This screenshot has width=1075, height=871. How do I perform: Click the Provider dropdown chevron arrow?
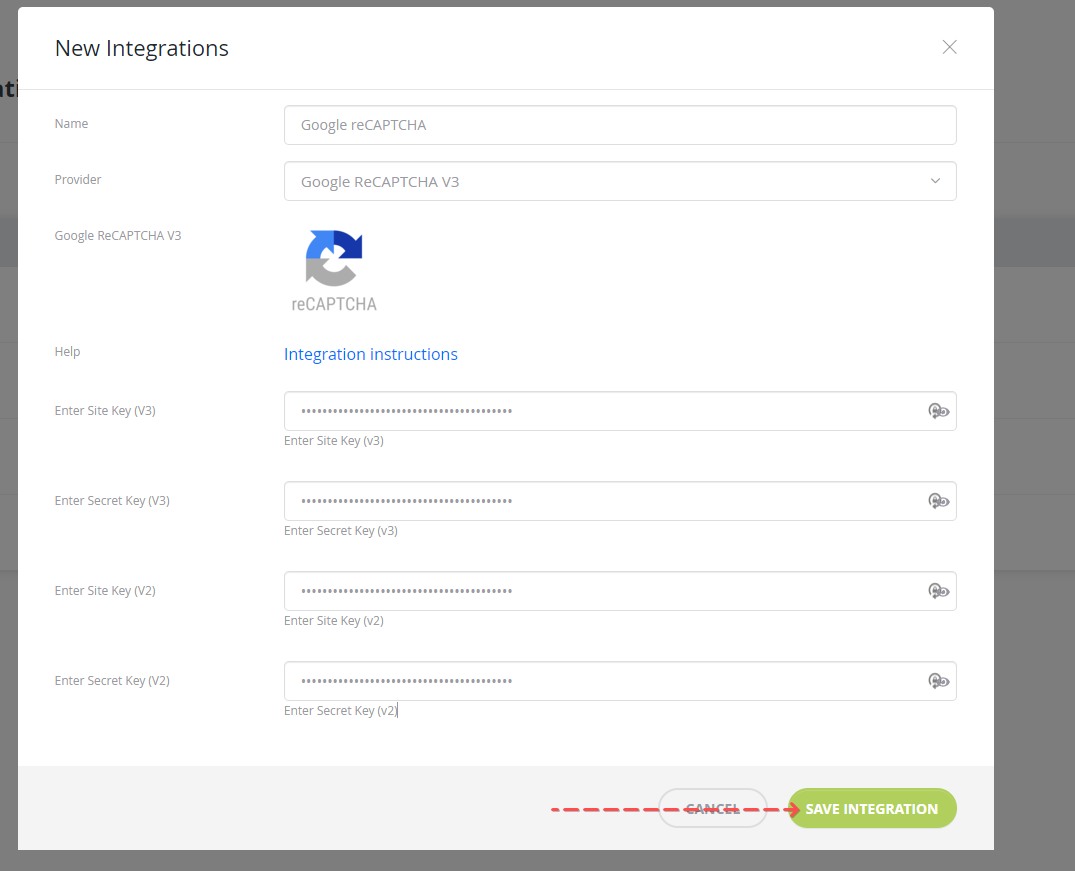click(935, 181)
